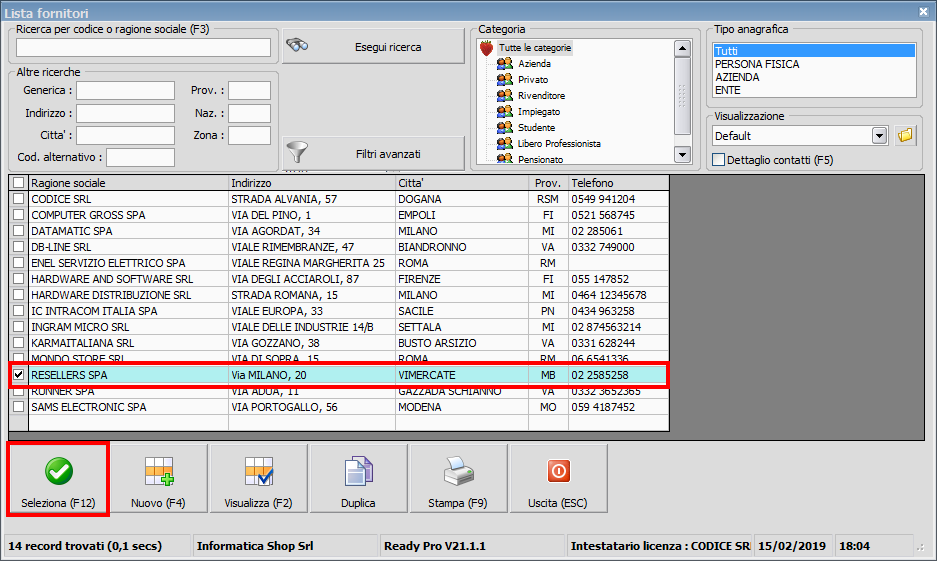Image resolution: width=937 pixels, height=561 pixels.
Task: Select the INGRAM MICRO SRL row
Action: pyautogui.click(x=348, y=327)
